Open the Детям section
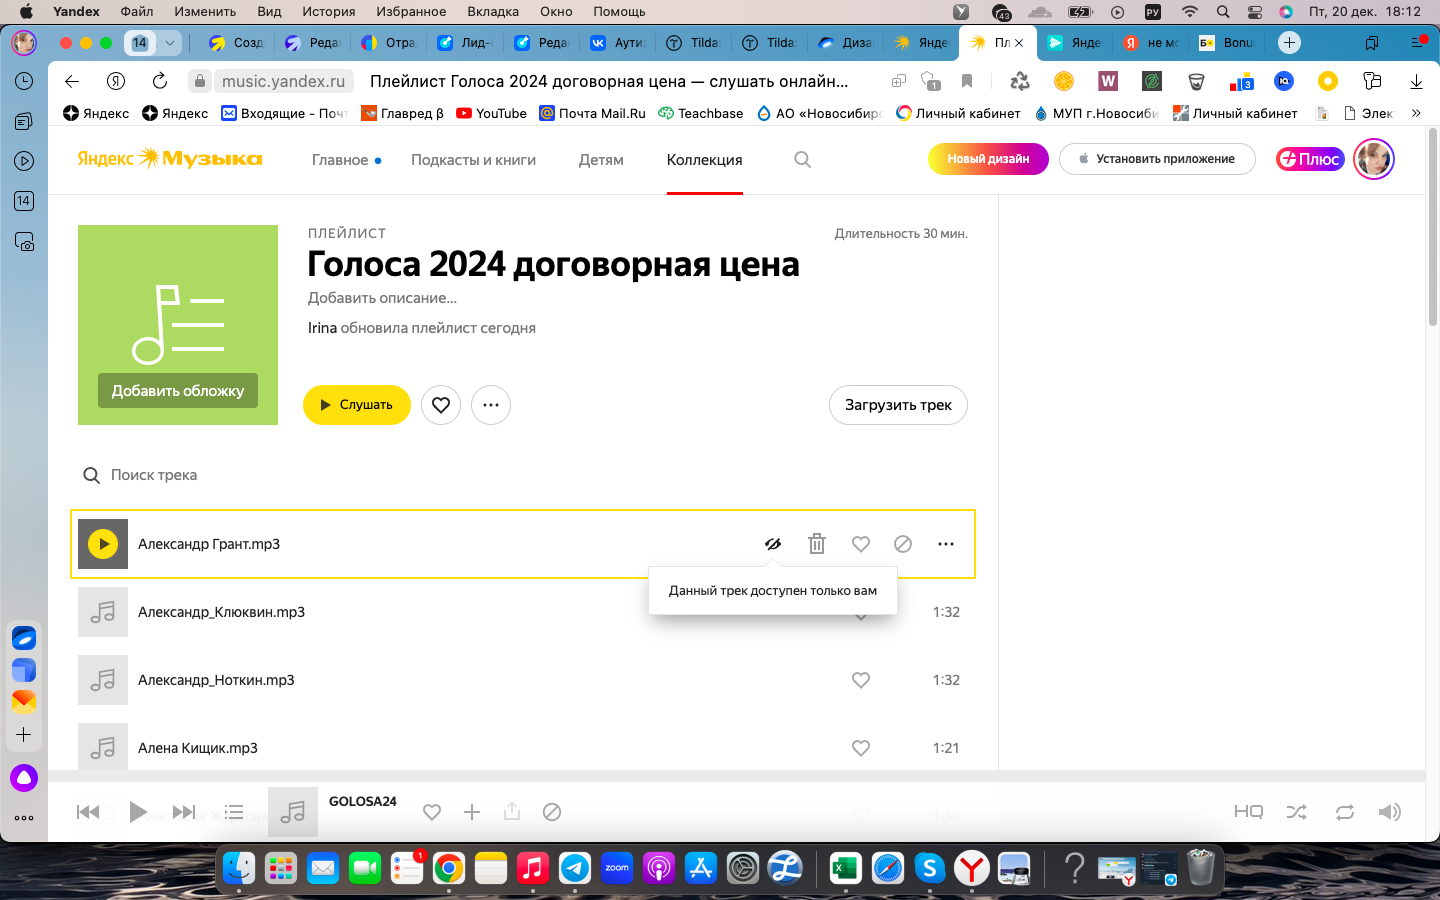The image size is (1440, 900). [x=601, y=160]
